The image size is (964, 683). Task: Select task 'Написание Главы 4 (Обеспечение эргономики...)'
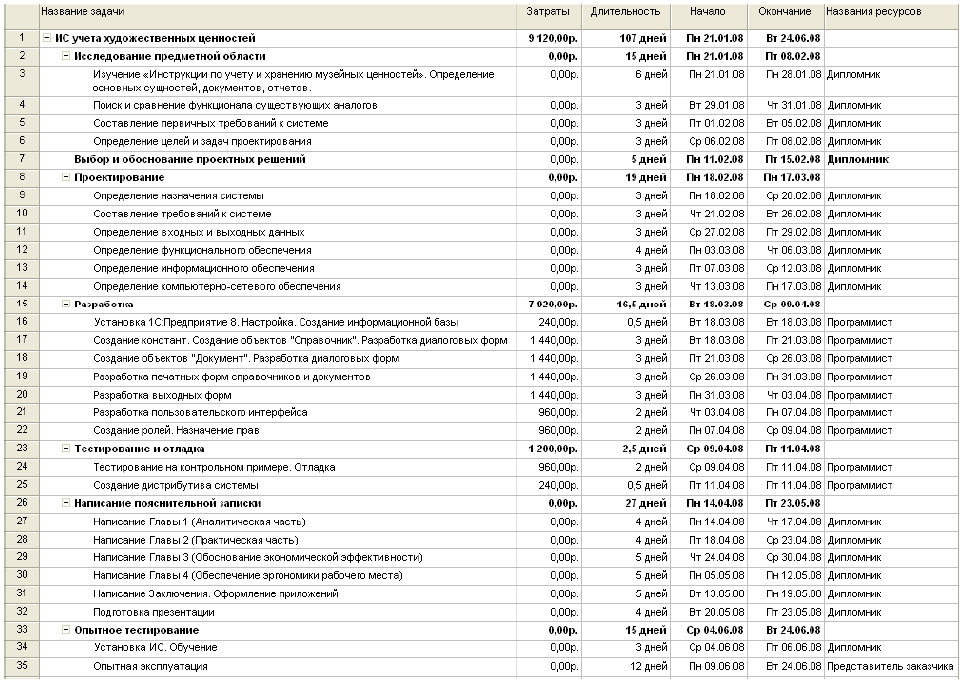[248, 575]
